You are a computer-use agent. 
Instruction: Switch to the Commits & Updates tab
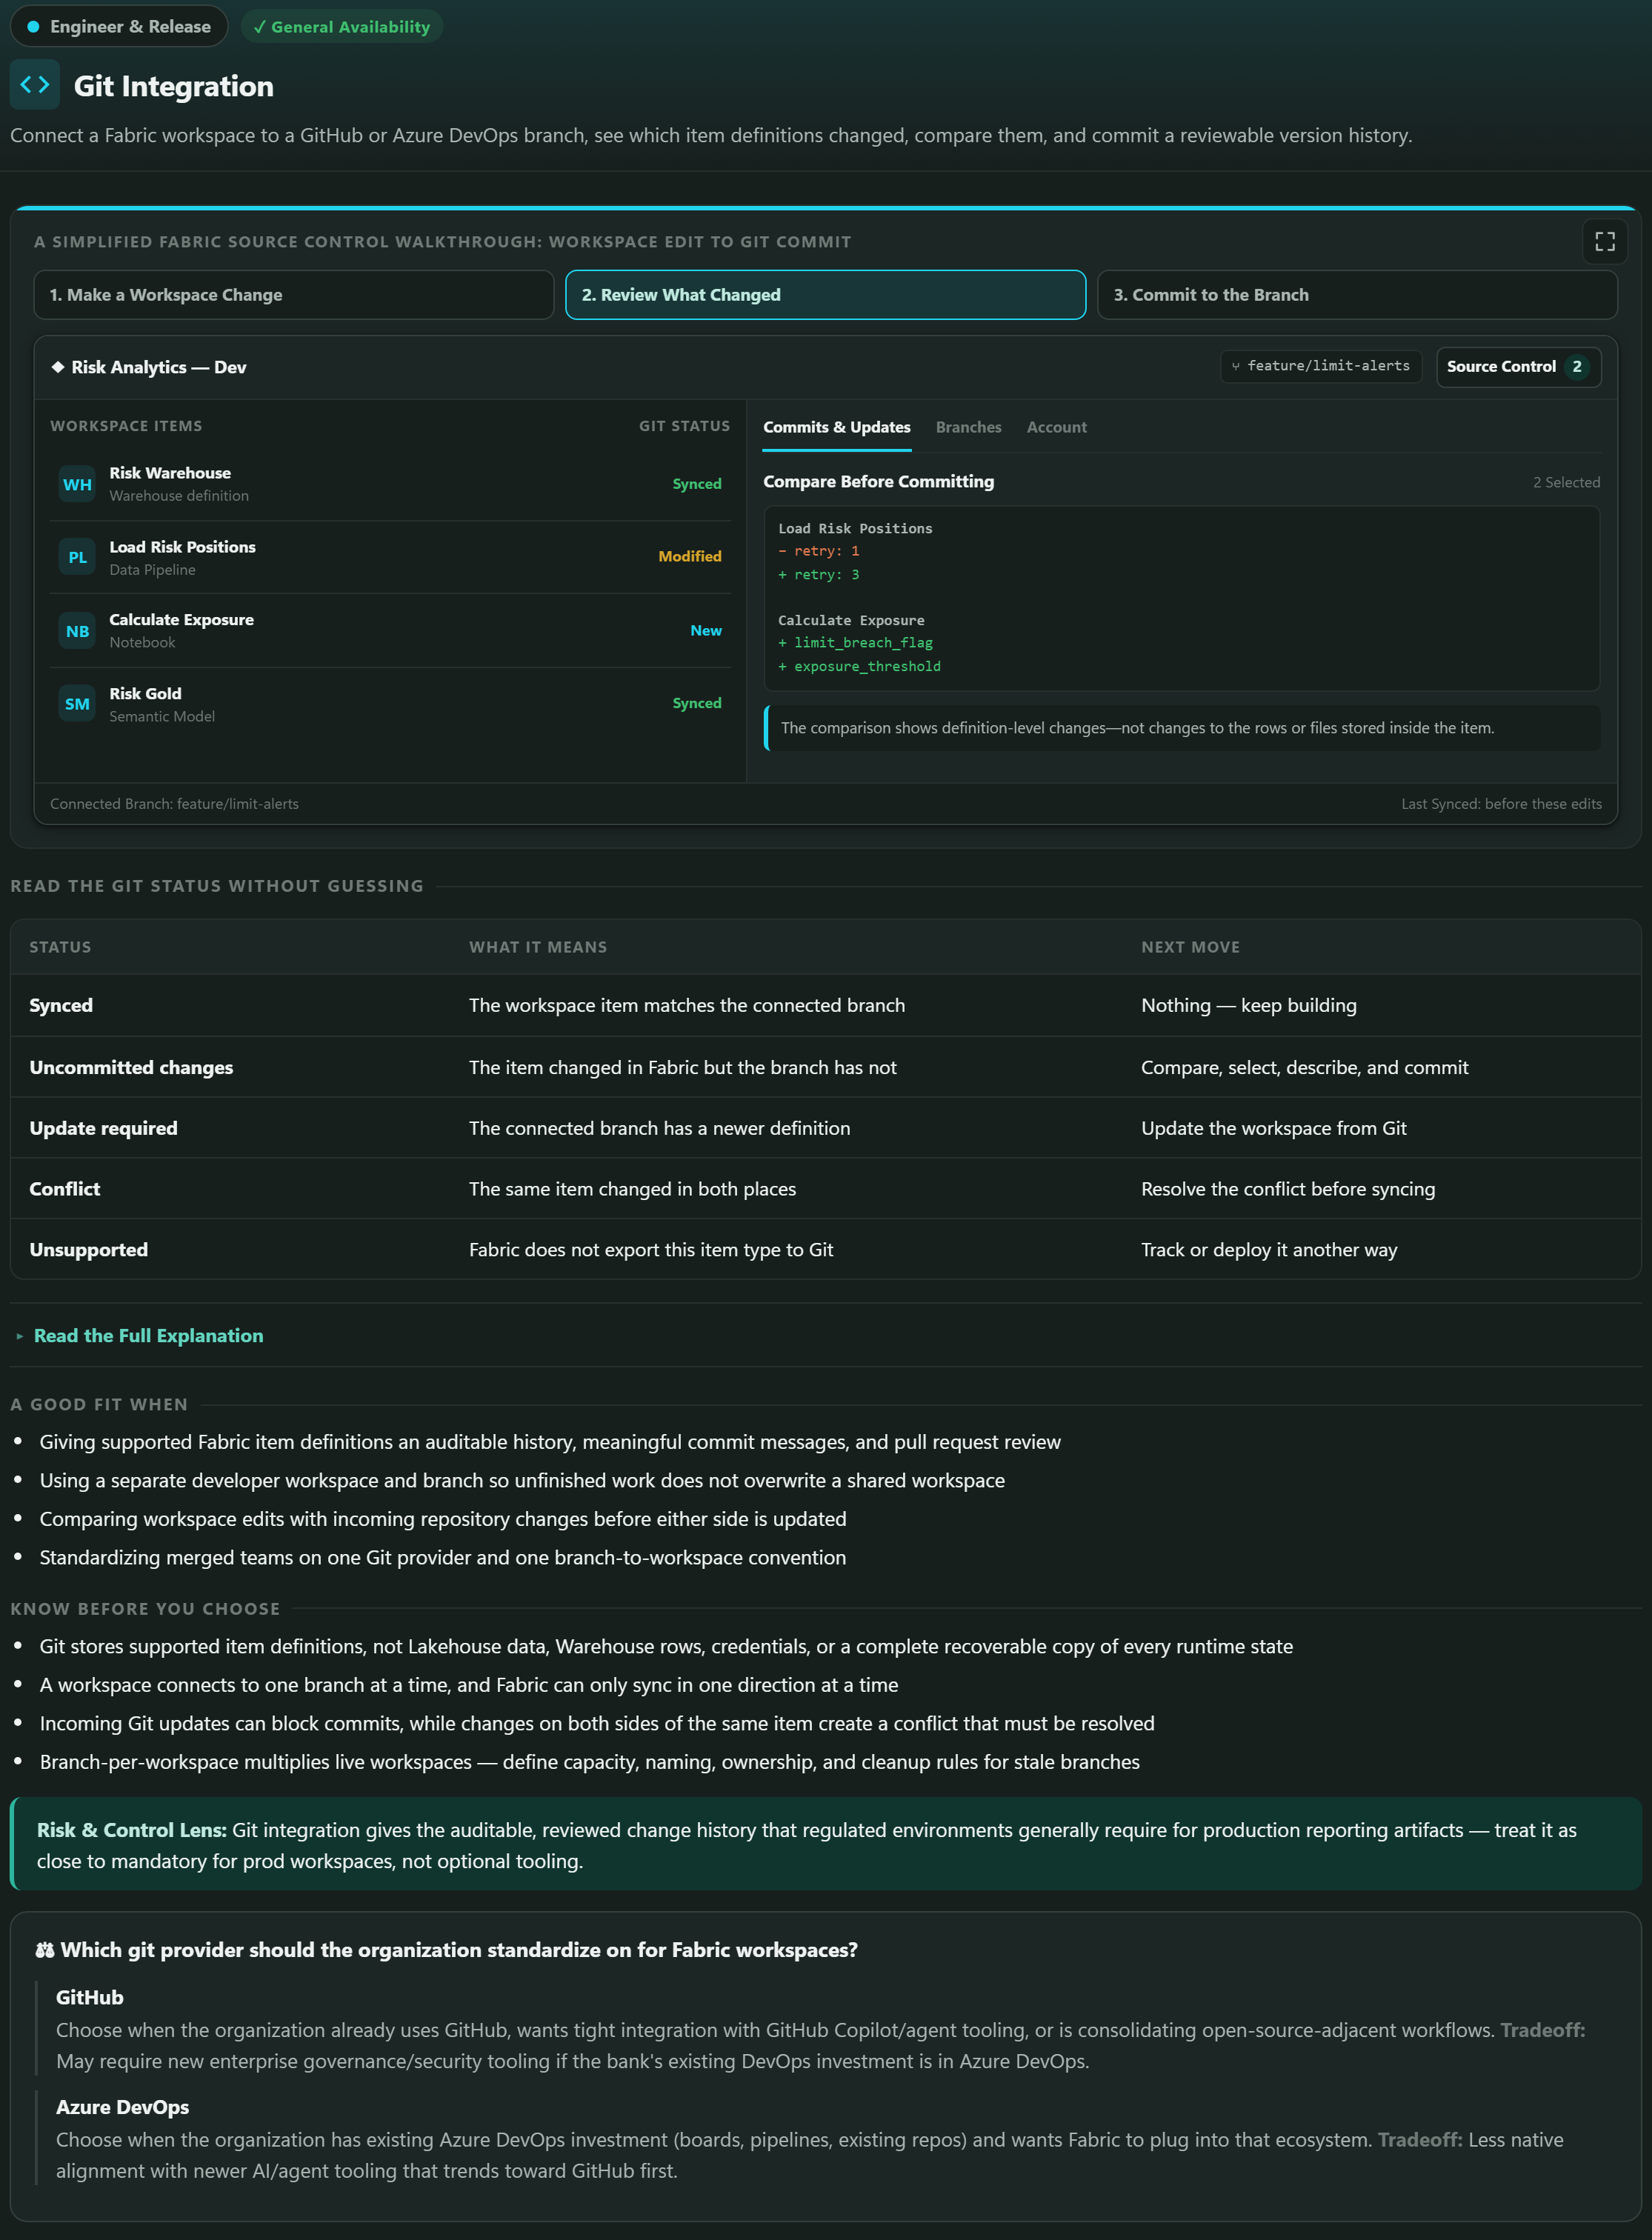click(x=836, y=427)
